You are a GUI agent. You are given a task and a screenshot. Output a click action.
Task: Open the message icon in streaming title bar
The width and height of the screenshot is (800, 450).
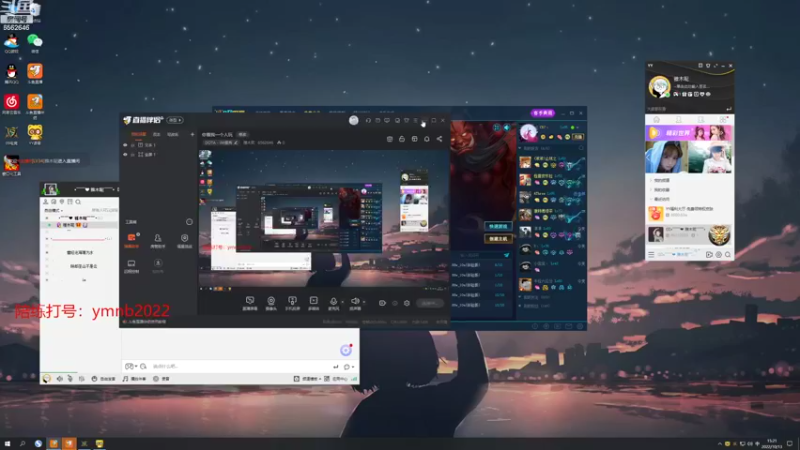tap(387, 120)
